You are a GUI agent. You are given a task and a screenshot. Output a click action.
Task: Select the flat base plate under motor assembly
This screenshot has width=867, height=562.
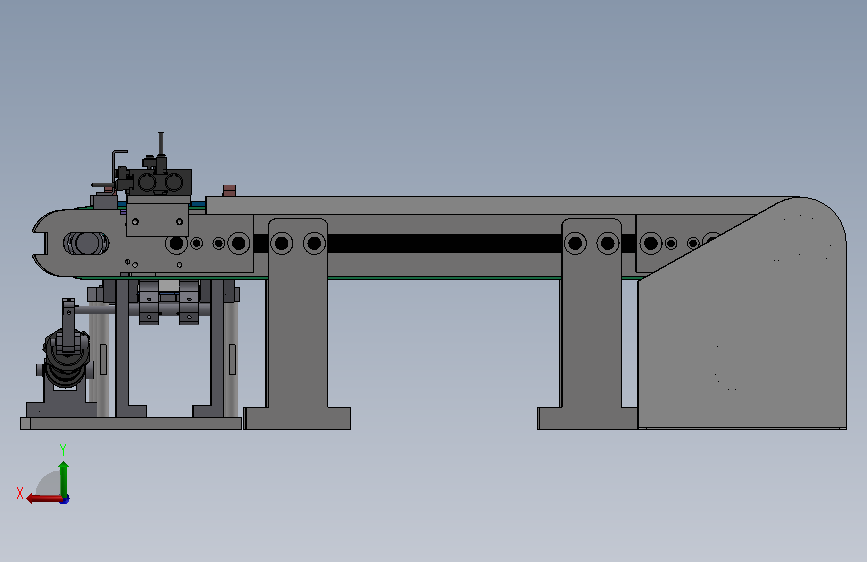131,423
